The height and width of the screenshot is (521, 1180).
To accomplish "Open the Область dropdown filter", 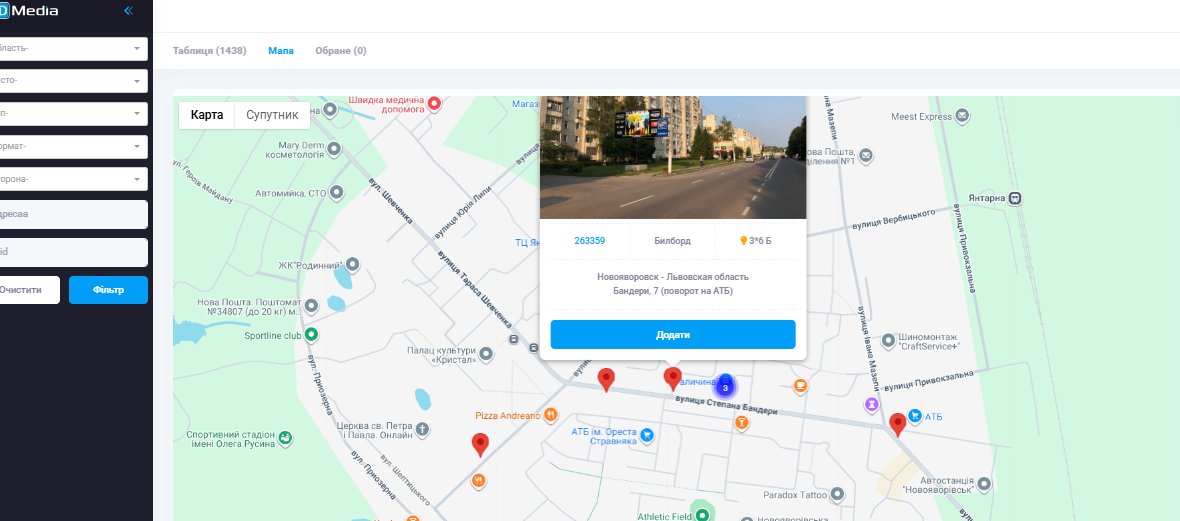I will coord(74,48).
